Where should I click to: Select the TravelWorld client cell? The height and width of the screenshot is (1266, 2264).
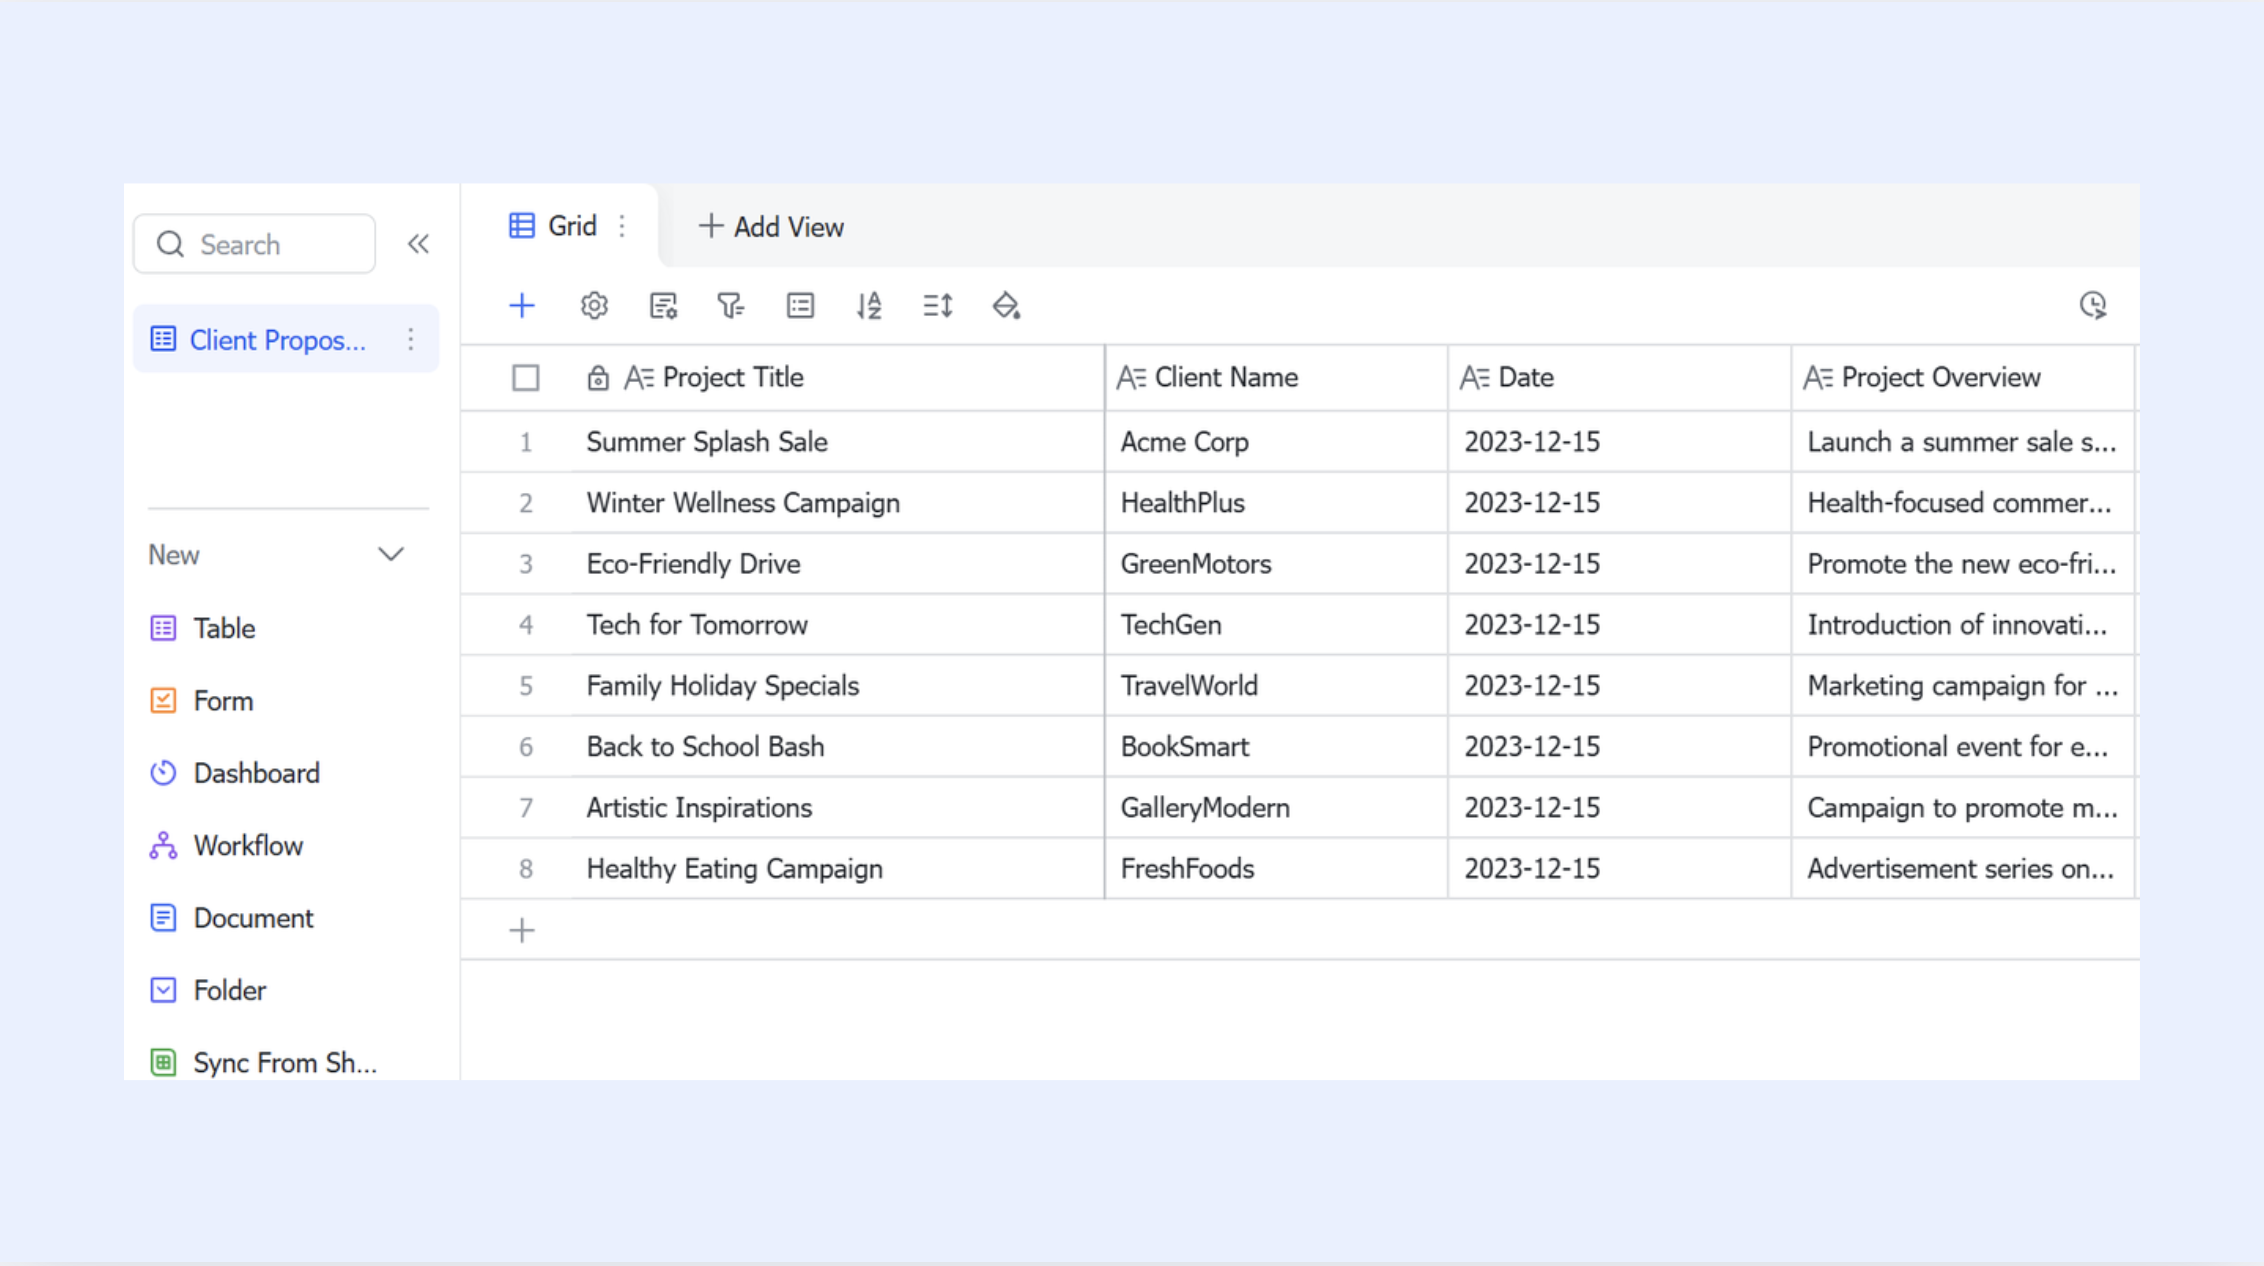click(1276, 686)
